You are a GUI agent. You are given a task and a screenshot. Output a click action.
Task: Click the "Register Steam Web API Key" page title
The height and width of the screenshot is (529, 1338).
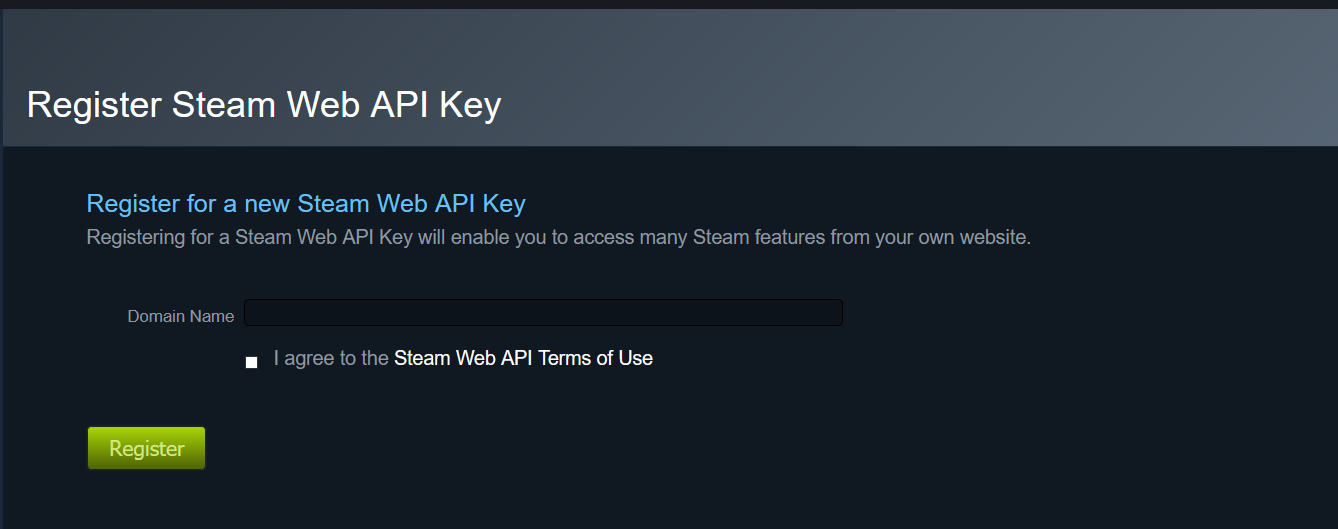coord(264,105)
